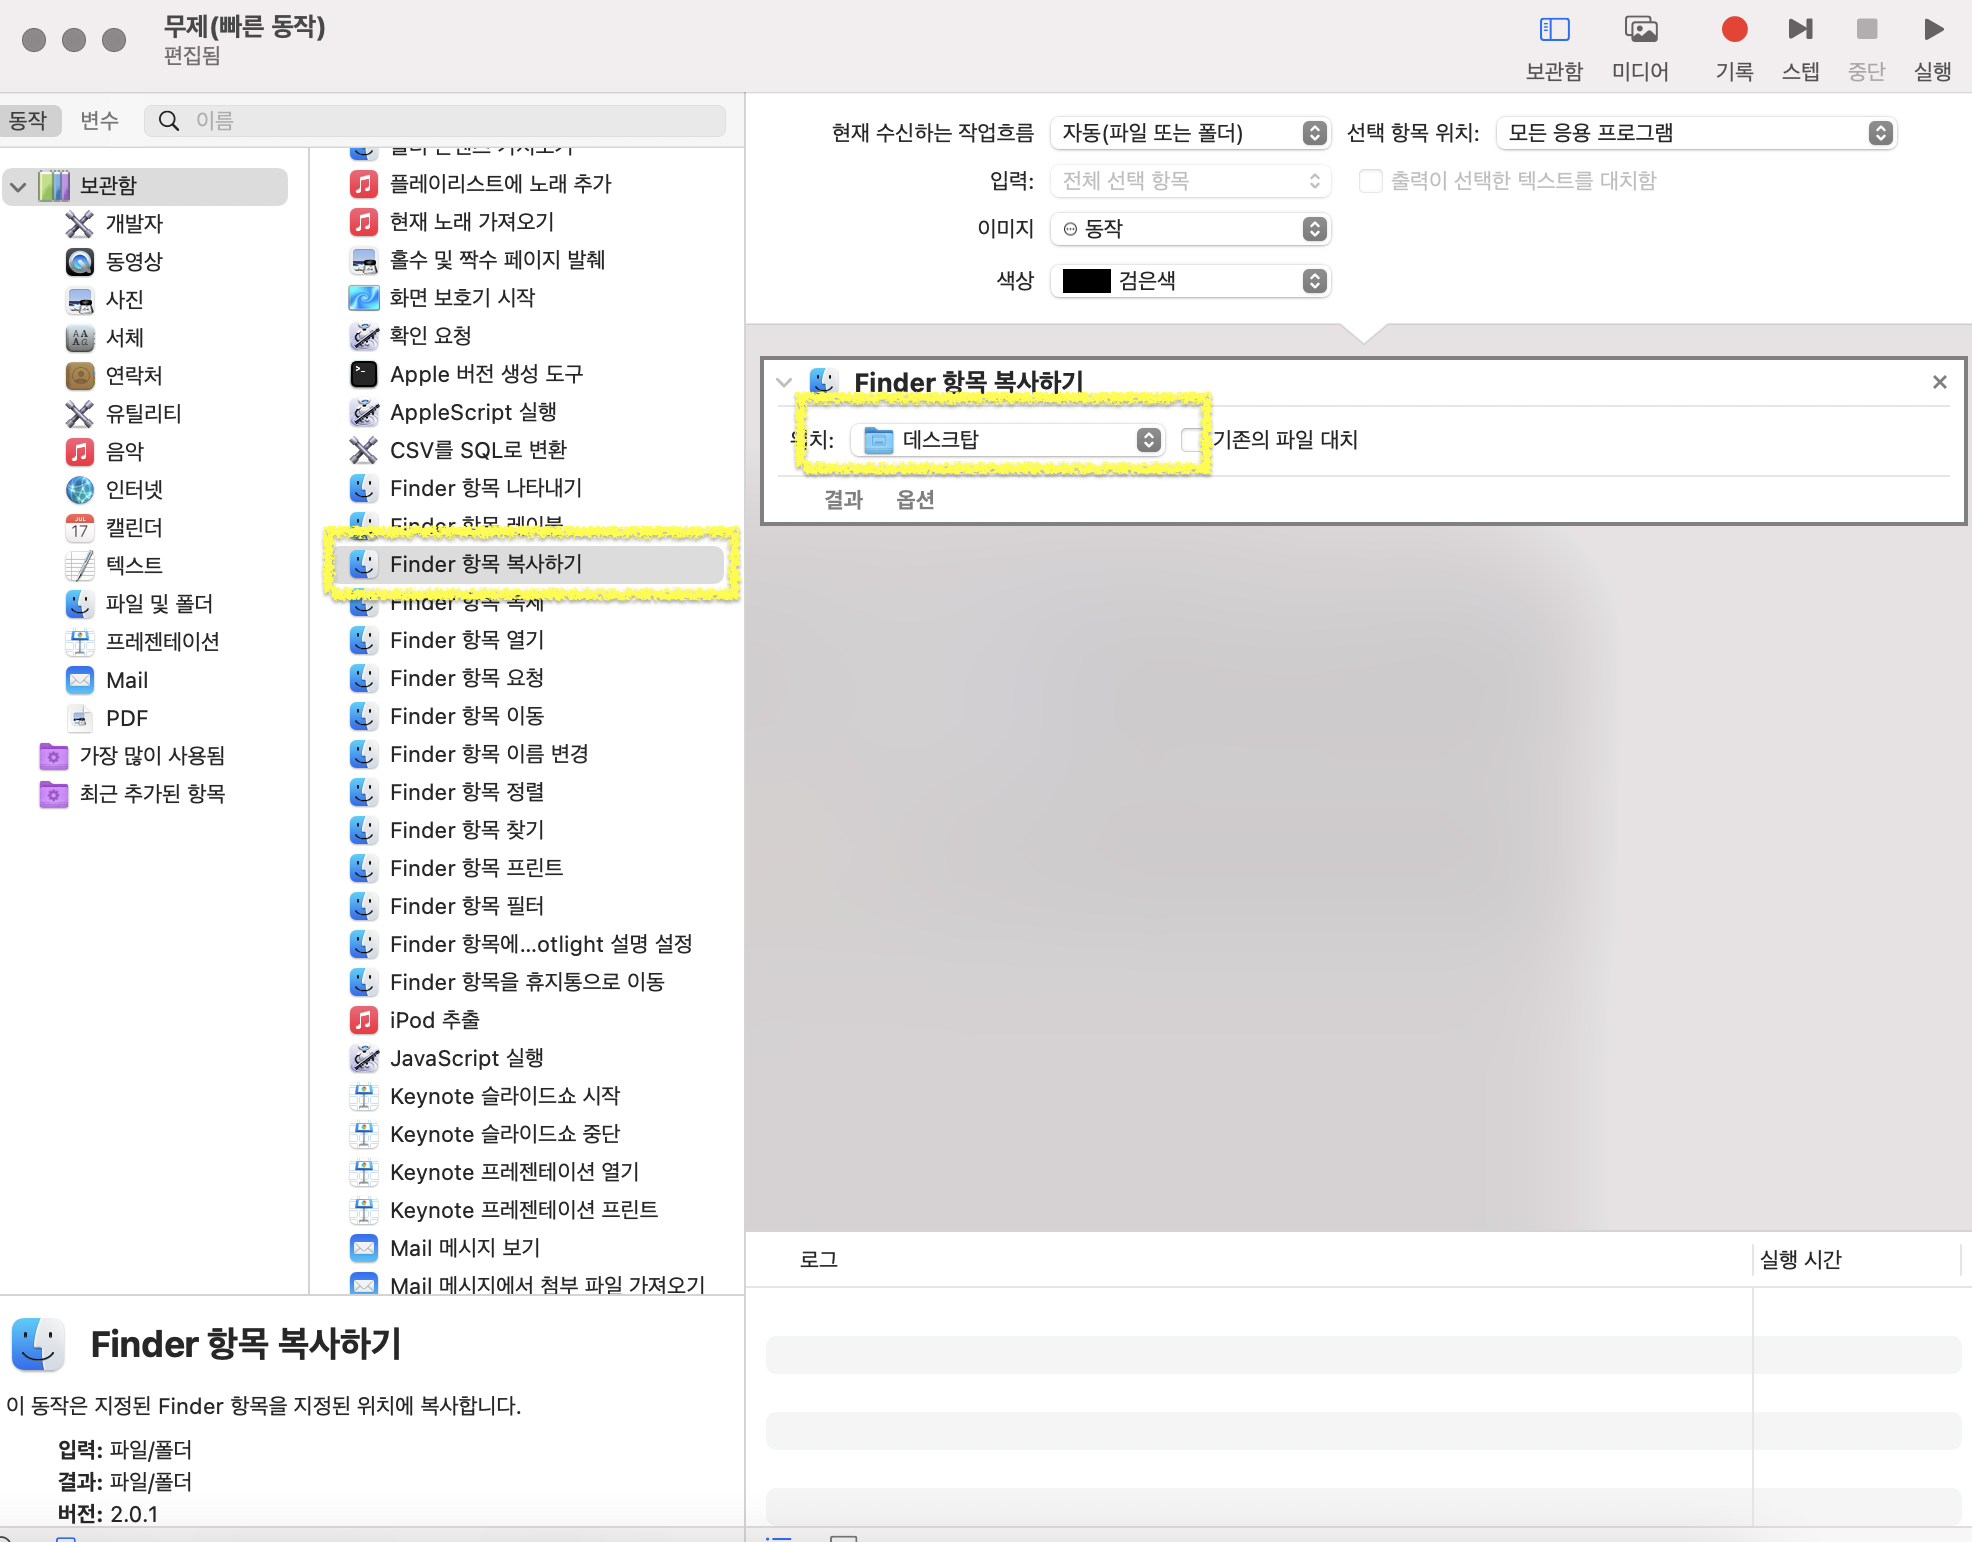Click the 결과 button in action

click(x=843, y=499)
